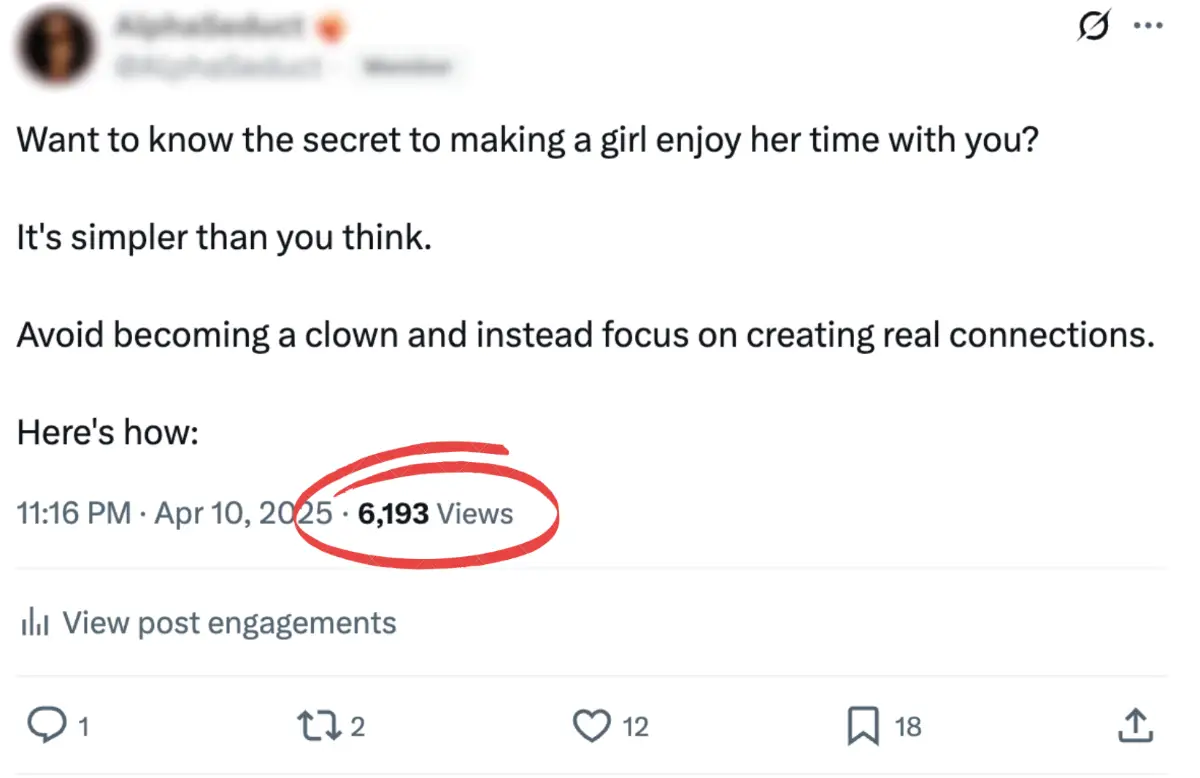This screenshot has height=778, width=1200.
Task: Click the like count number 12
Action: coord(636,726)
